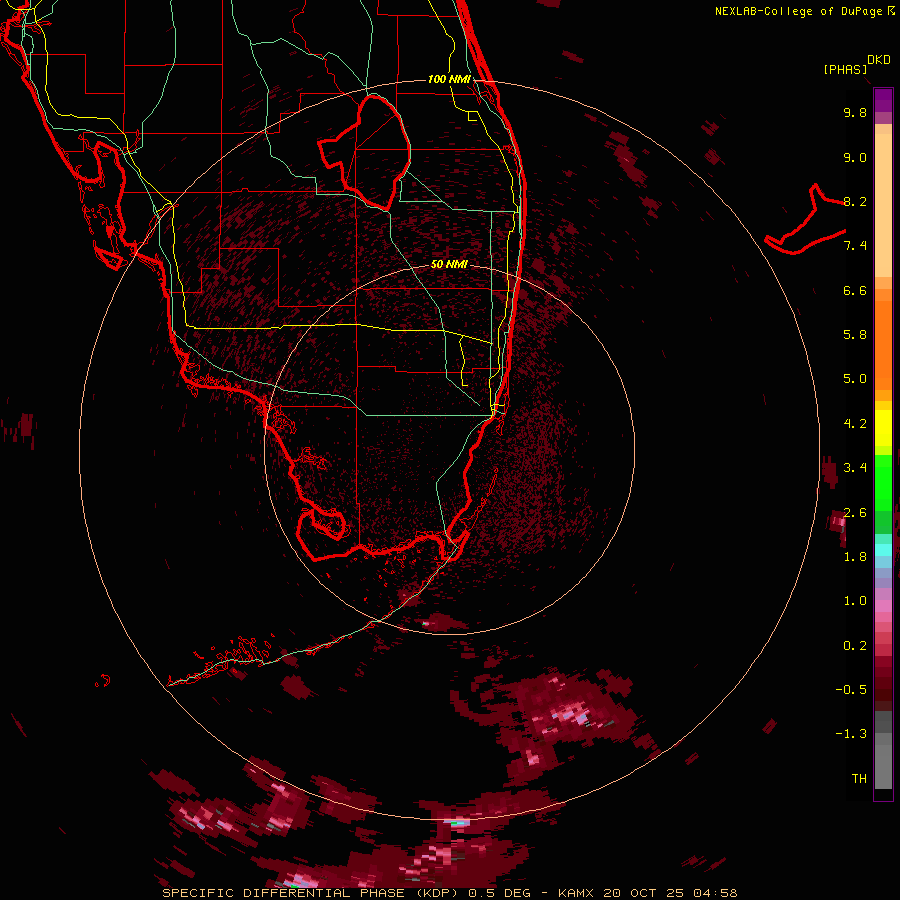Click the 1.0 color scale value

(x=855, y=601)
